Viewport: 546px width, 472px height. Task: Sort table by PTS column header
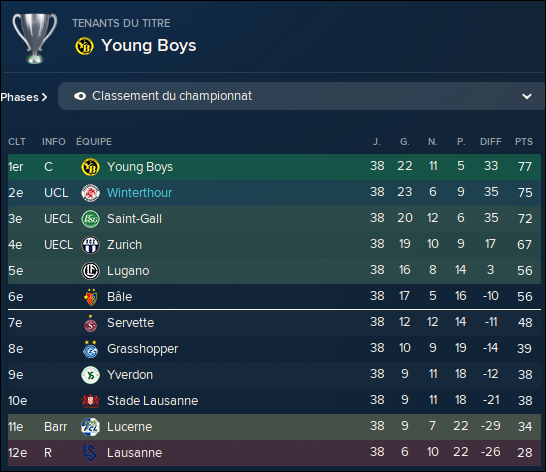point(524,142)
